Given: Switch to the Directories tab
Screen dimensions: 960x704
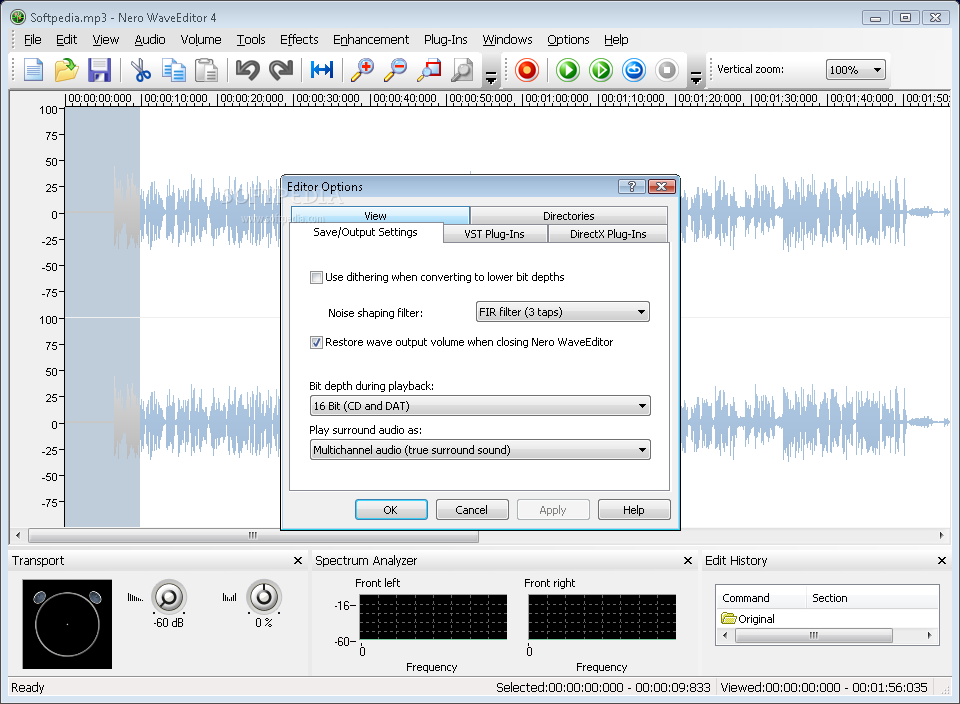Looking at the screenshot, I should point(569,215).
